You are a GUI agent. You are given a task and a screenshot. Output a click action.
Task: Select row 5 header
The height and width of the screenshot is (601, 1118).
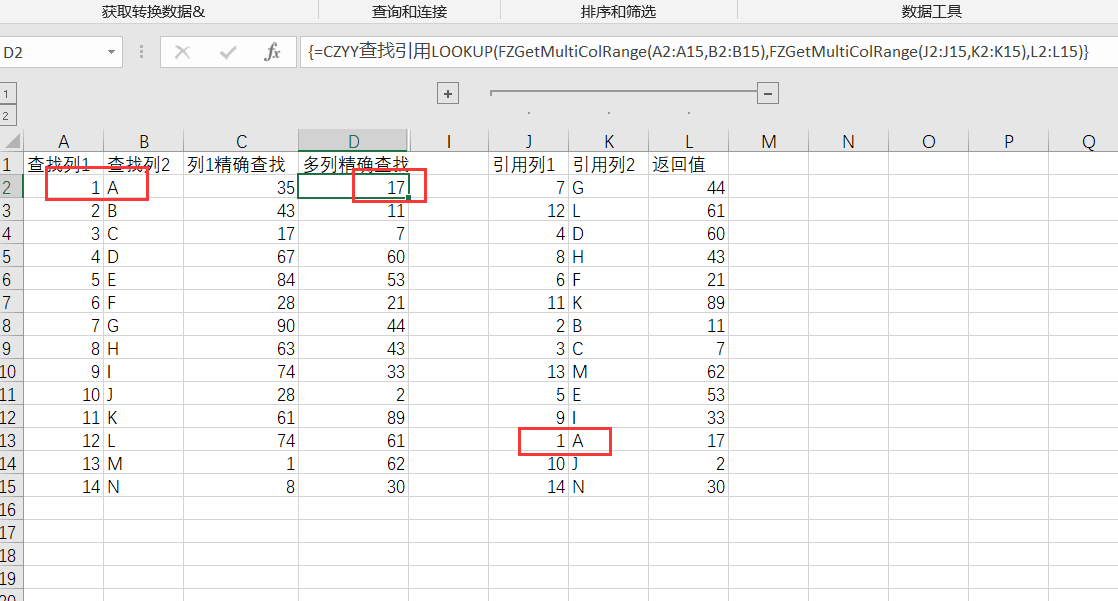[x=11, y=257]
